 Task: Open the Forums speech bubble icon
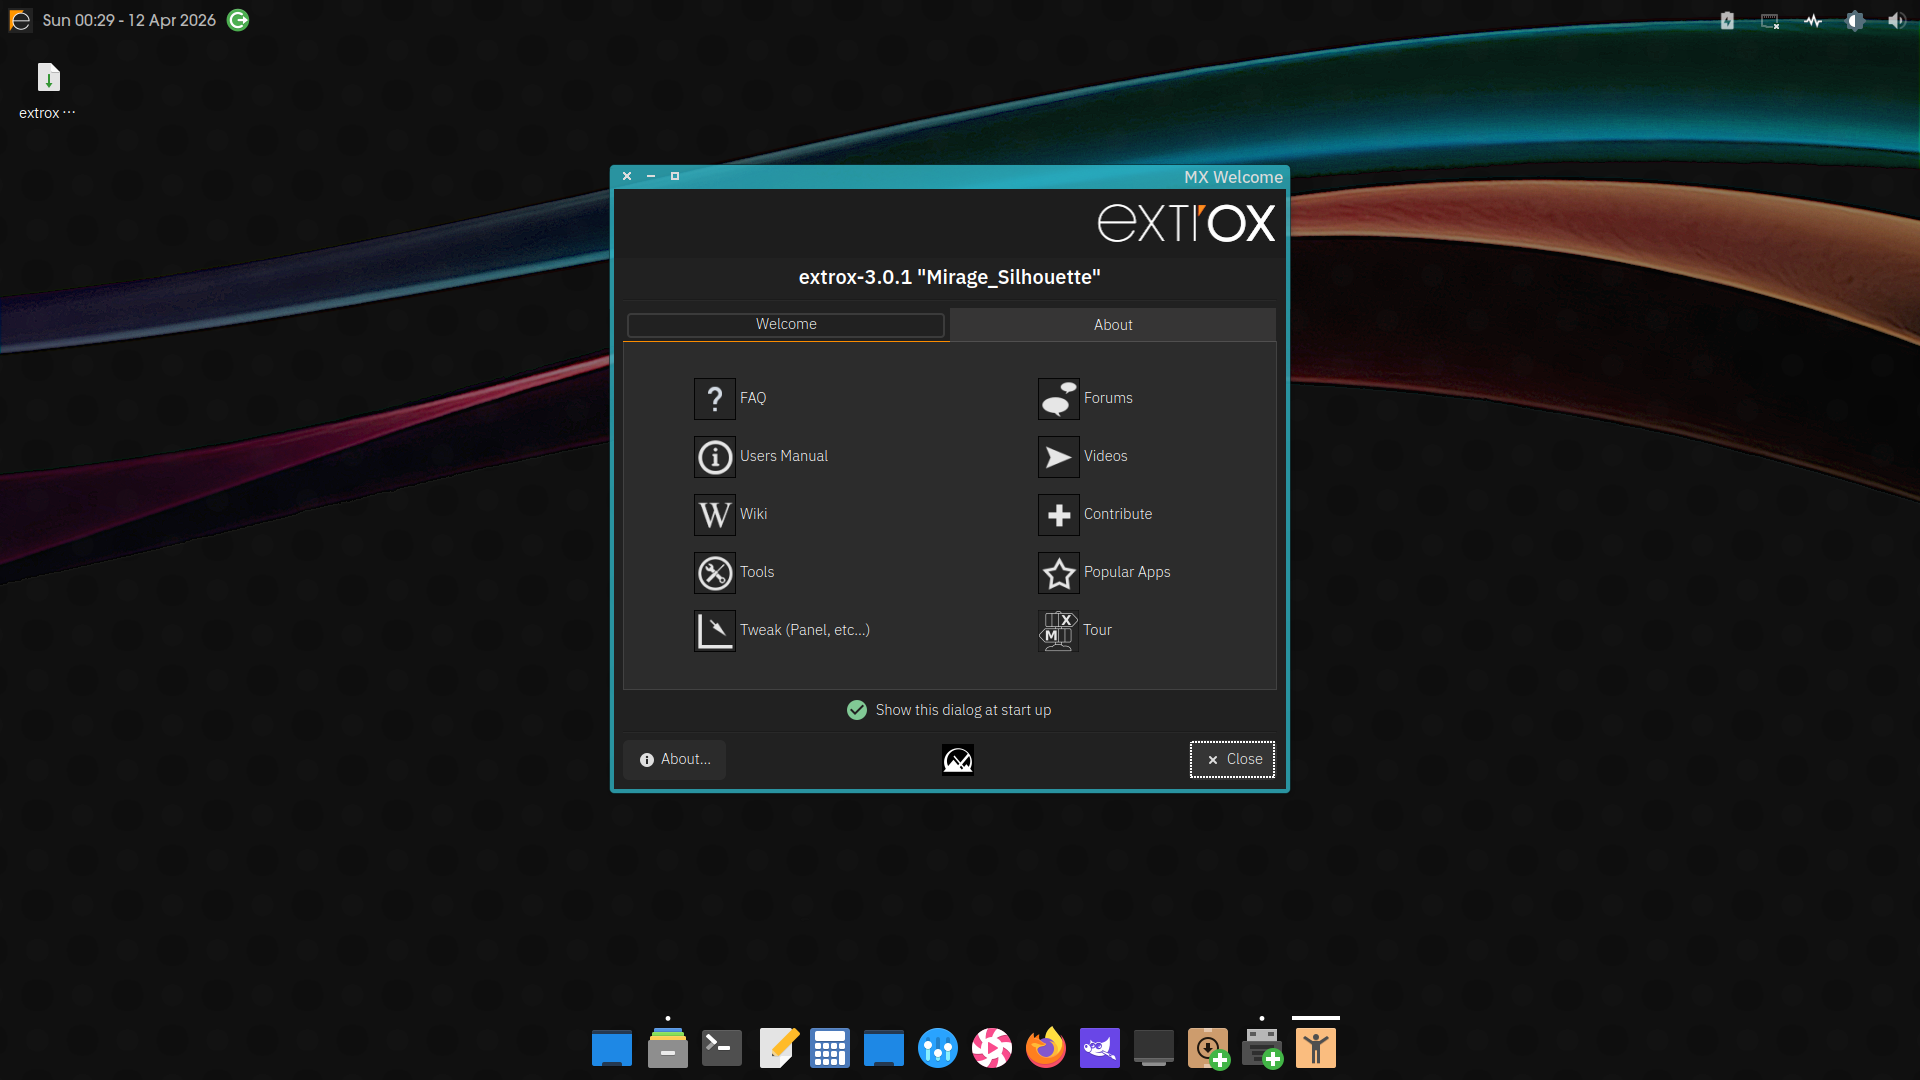coord(1058,398)
